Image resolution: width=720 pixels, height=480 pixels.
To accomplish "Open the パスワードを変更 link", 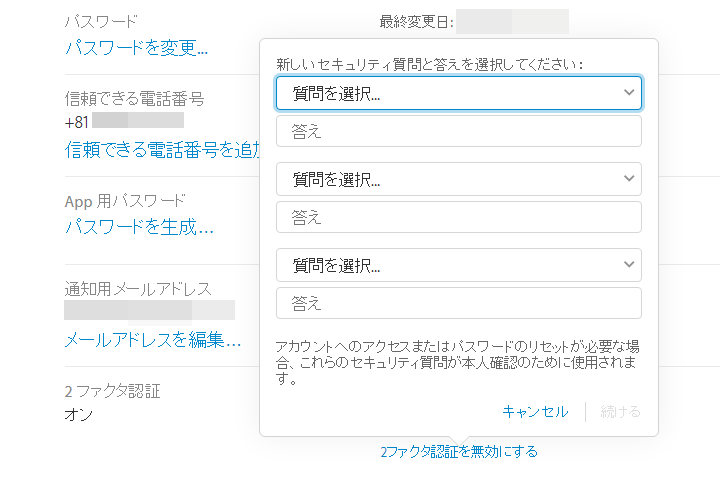I will pos(136,48).
